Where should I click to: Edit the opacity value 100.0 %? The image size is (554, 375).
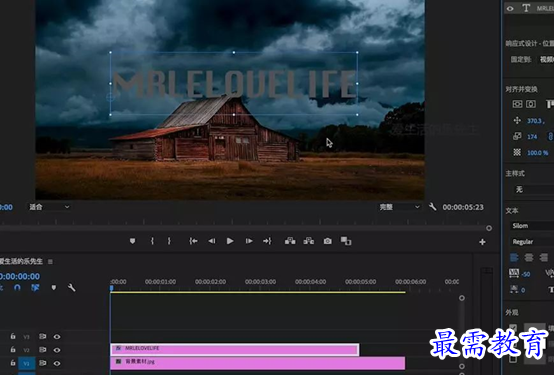pos(537,153)
